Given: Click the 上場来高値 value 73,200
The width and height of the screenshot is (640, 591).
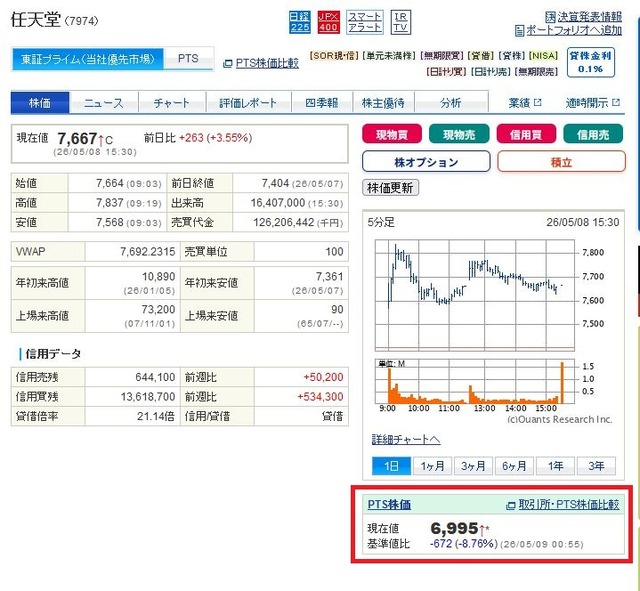Looking at the screenshot, I should pyautogui.click(x=158, y=309).
